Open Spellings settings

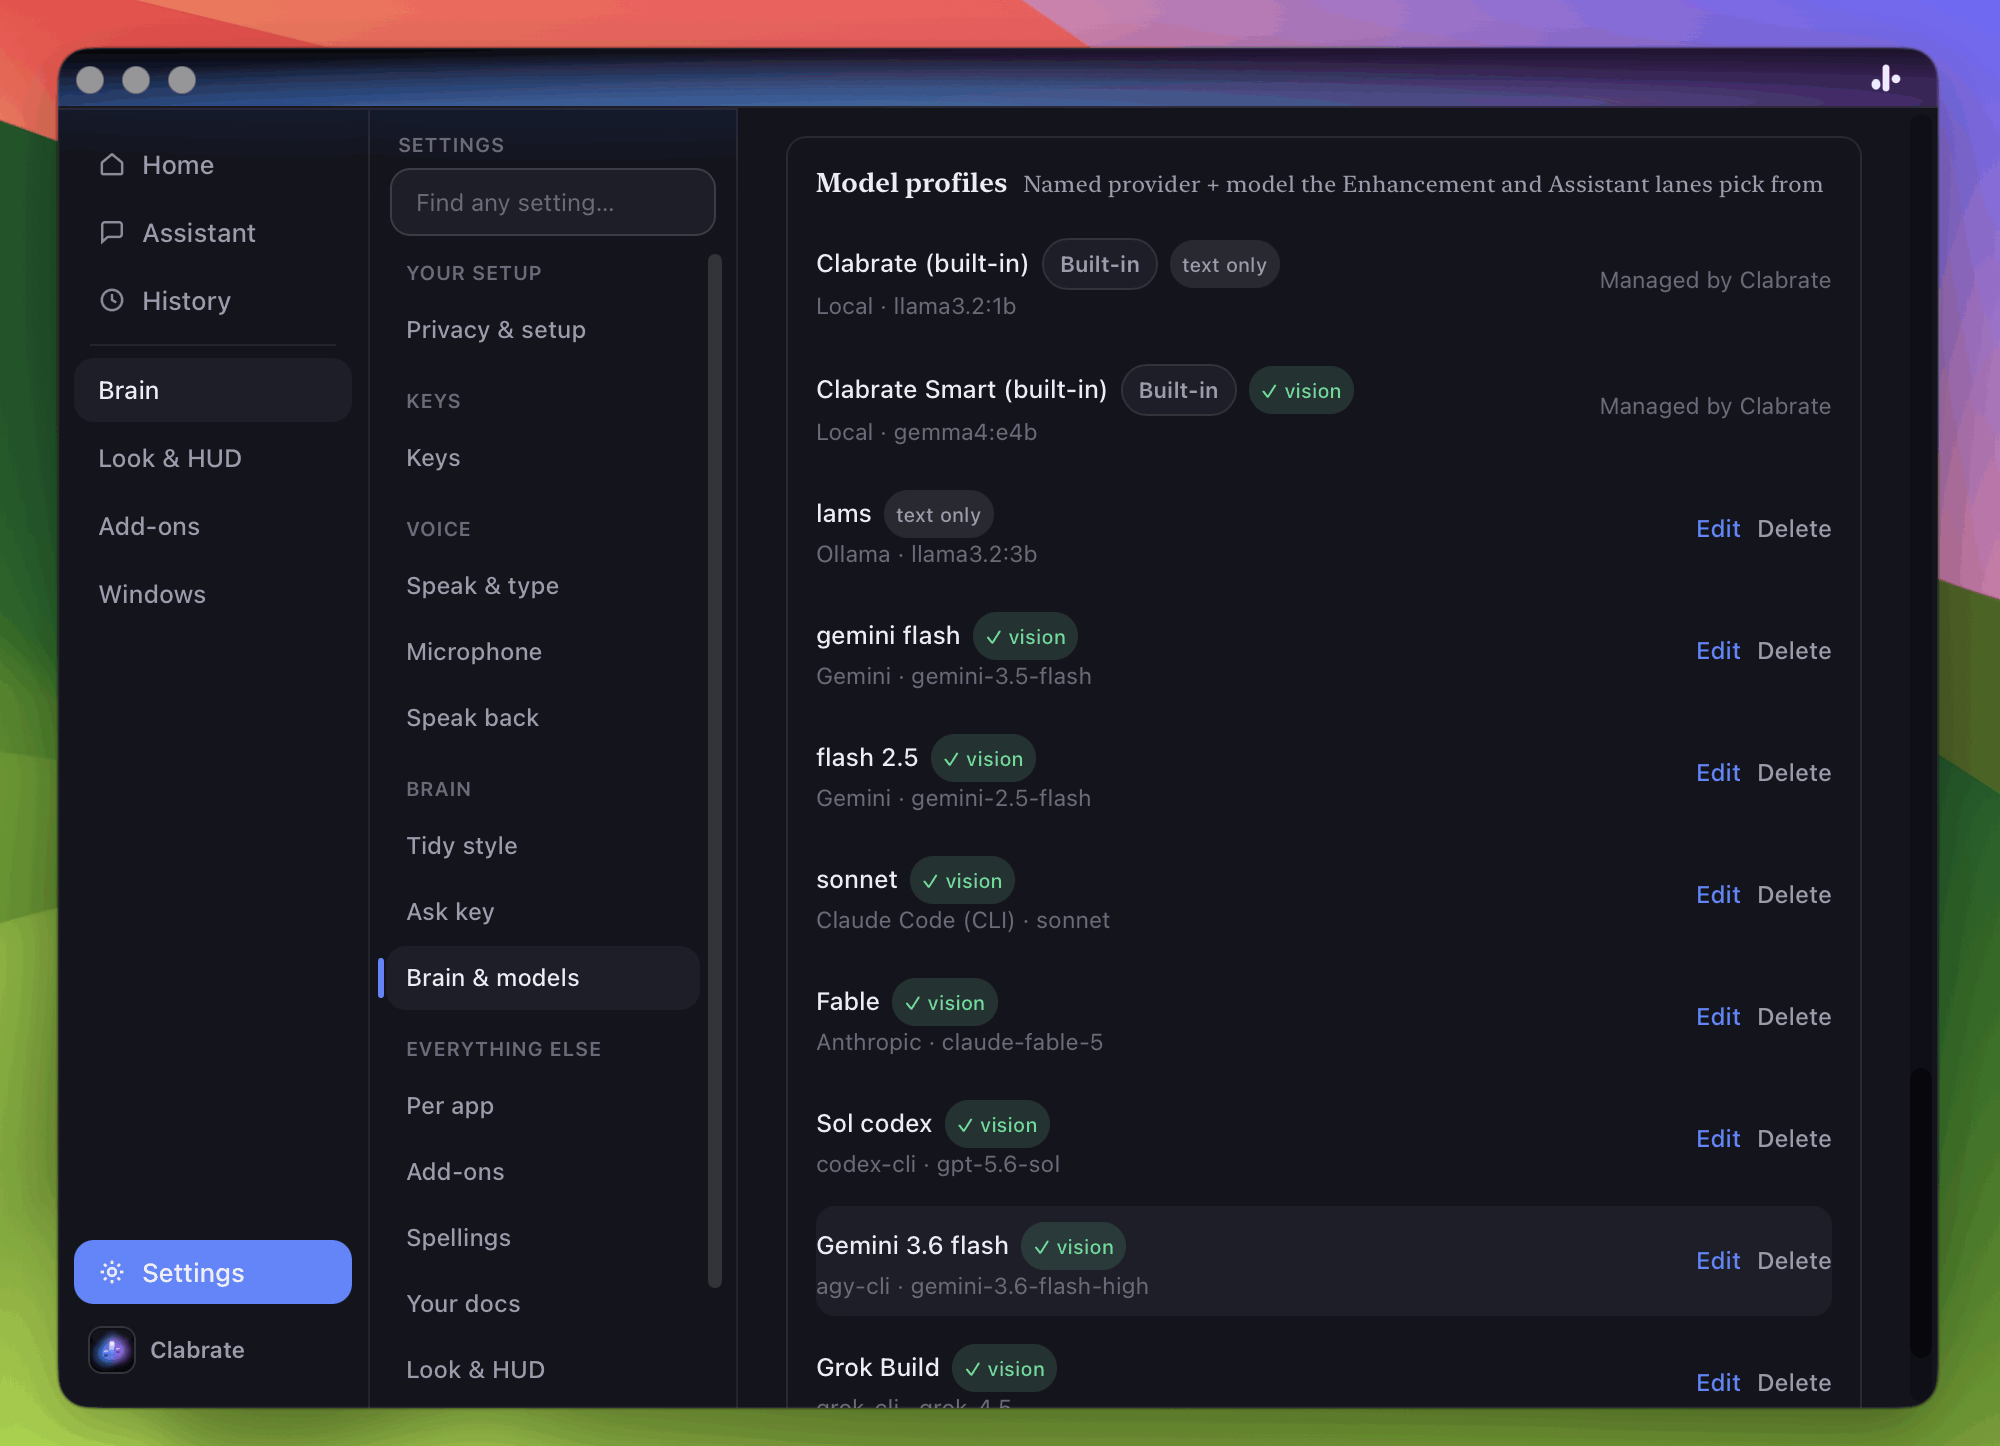(x=544, y=1238)
